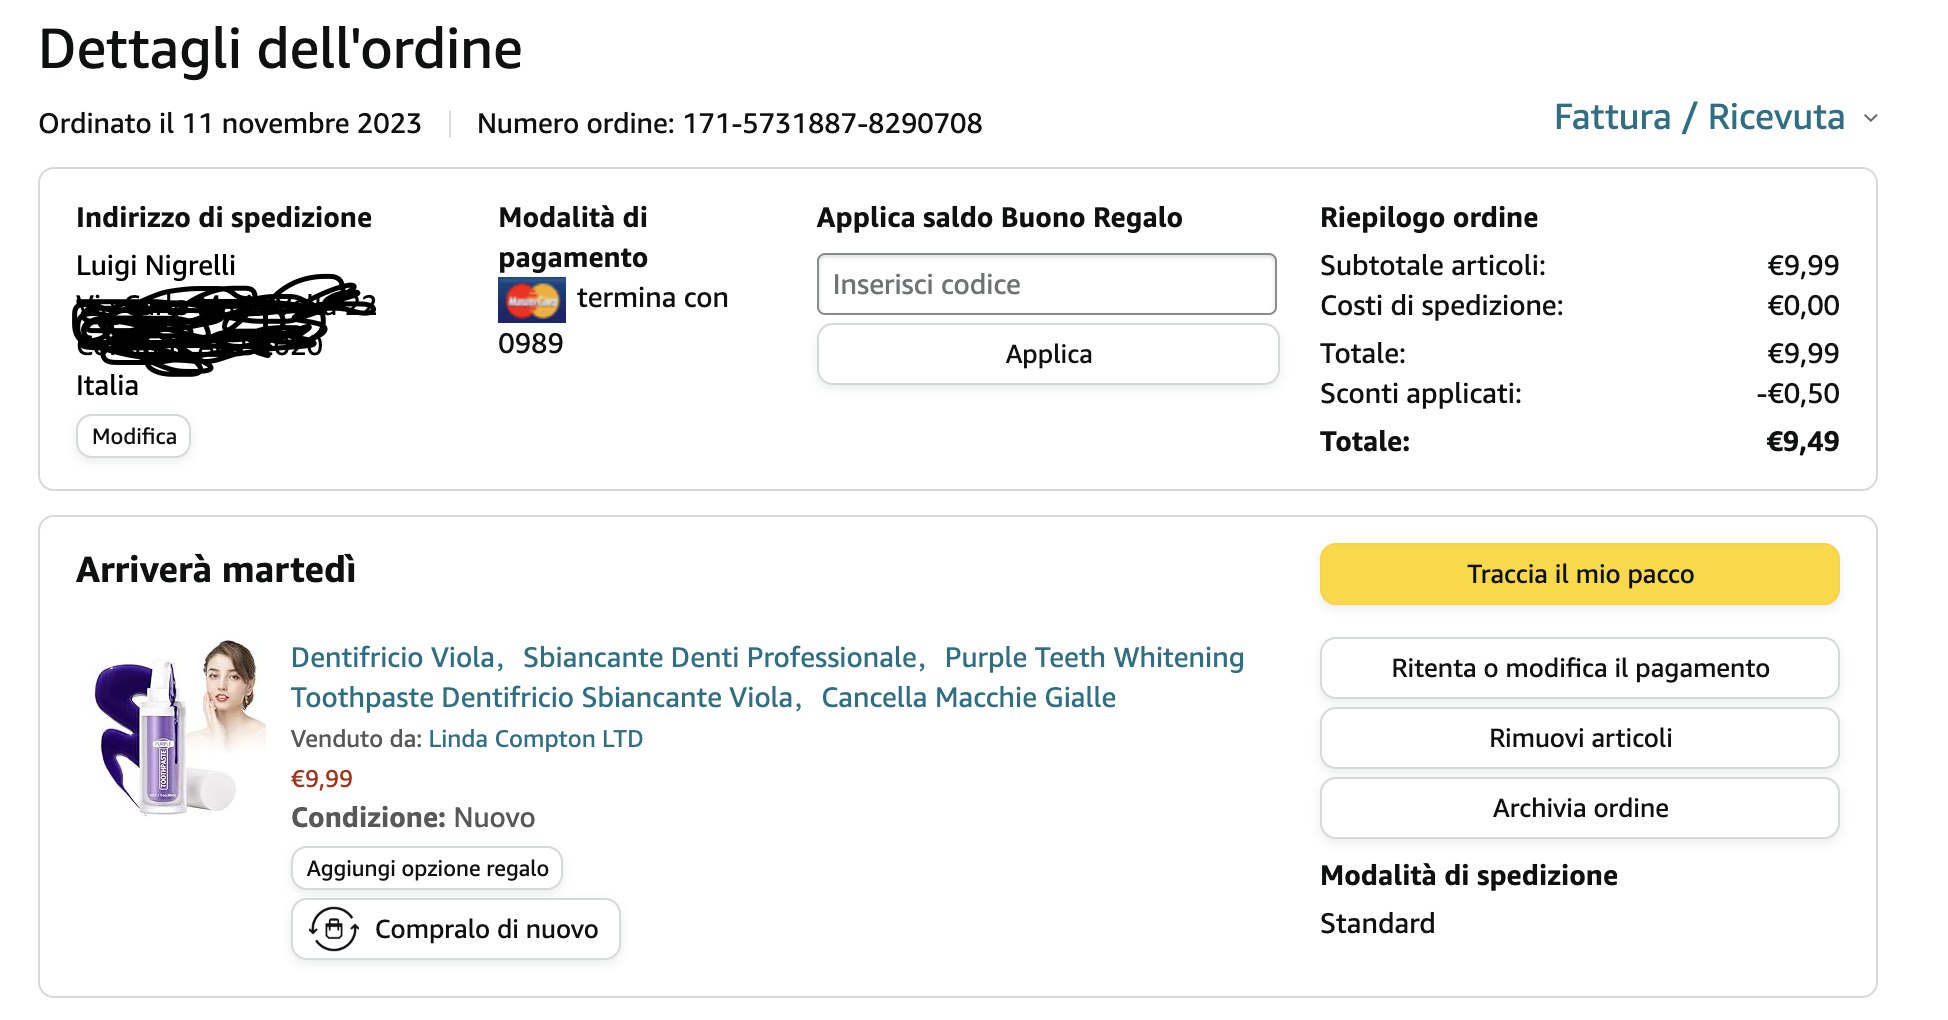Click the Rimuovi articoli button
The image size is (1948, 1020).
coord(1579,738)
